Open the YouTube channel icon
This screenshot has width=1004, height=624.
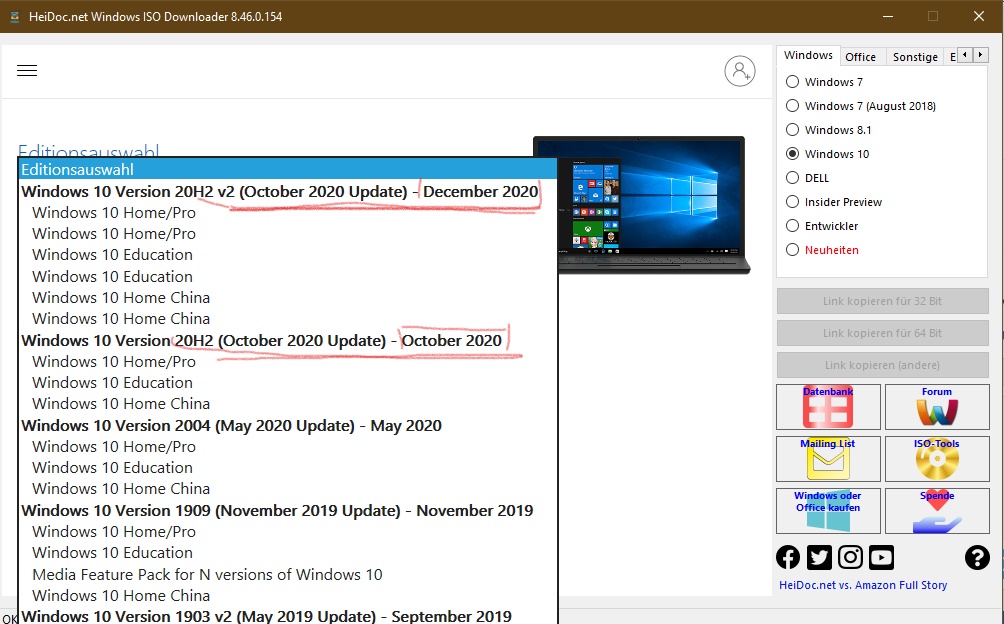pyautogui.click(x=881, y=557)
